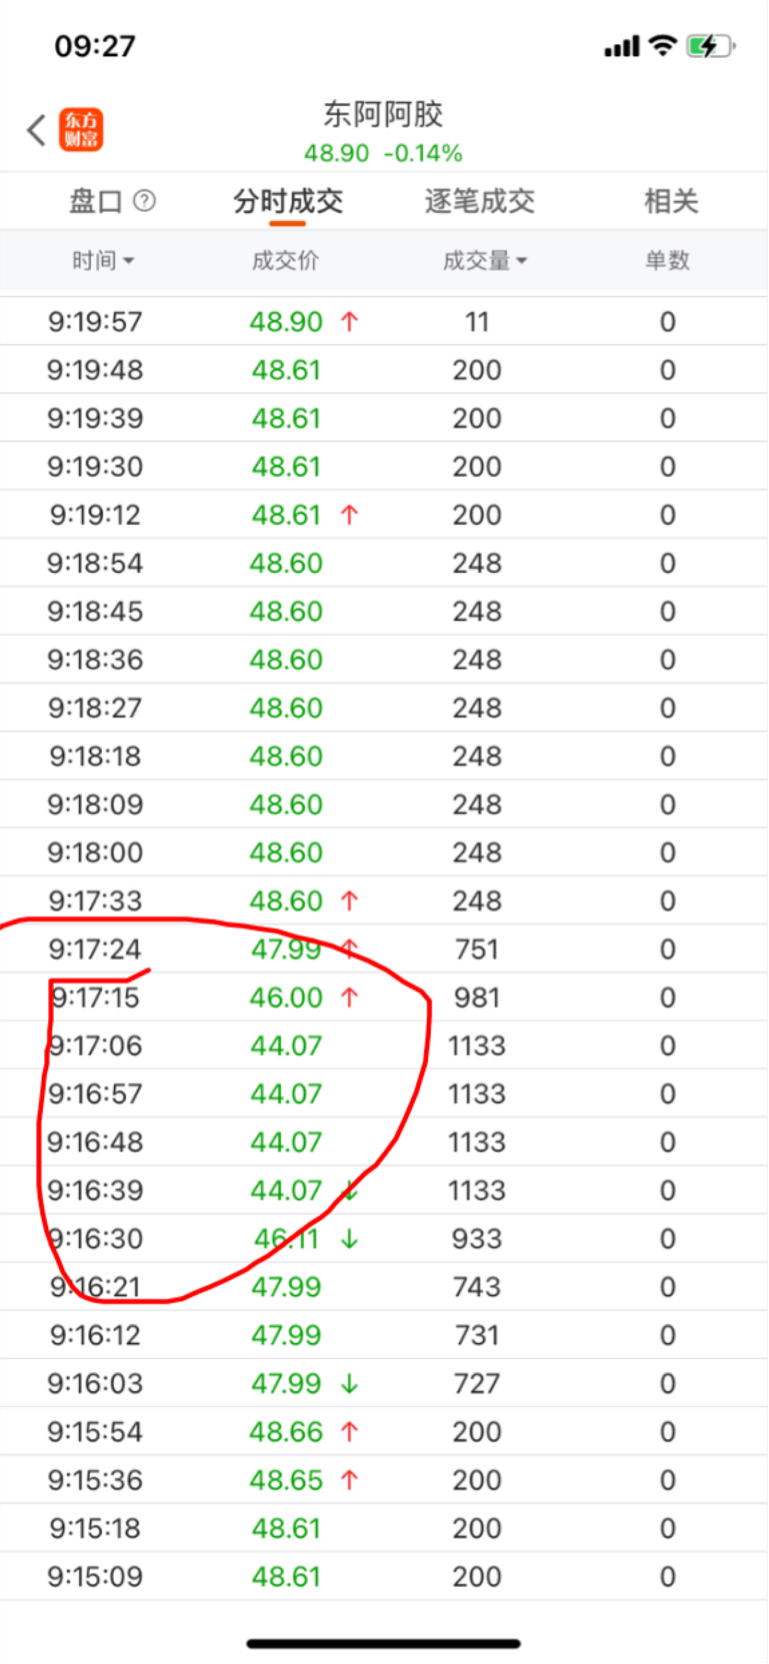Screen dimensions: 769x1664
Task: Tap the volume 743 cell
Action: tap(477, 1287)
